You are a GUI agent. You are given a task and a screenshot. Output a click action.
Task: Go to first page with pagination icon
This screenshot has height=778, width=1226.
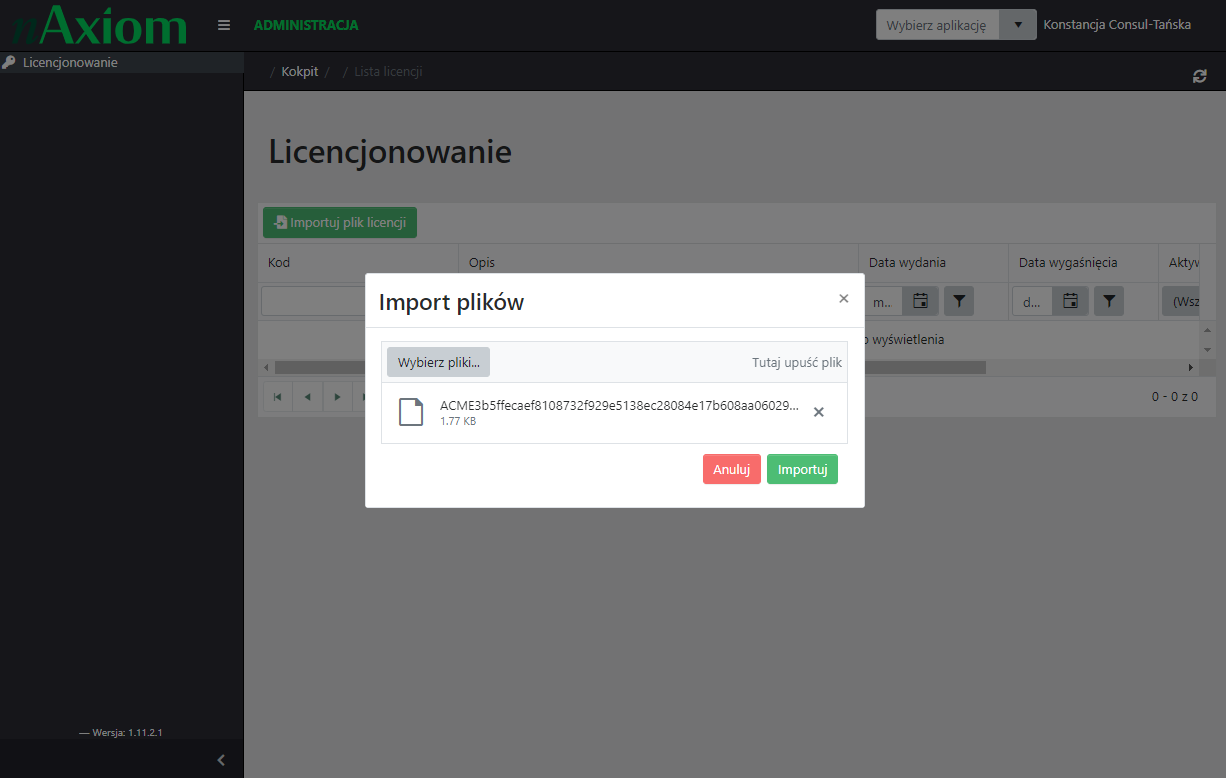277,396
